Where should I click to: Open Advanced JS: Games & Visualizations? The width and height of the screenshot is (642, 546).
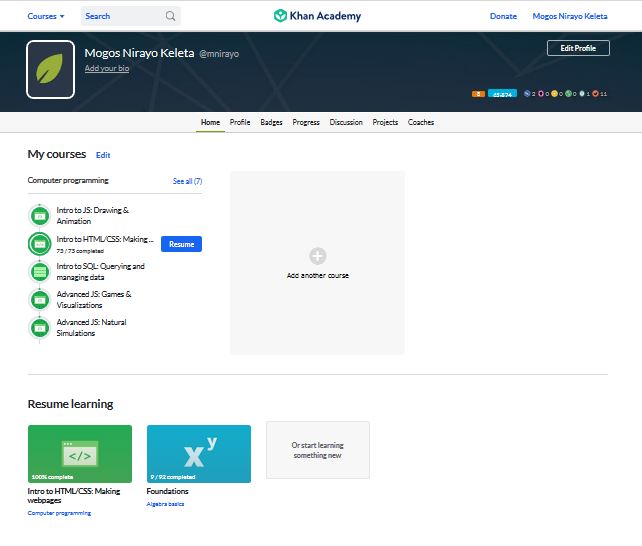(x=94, y=300)
